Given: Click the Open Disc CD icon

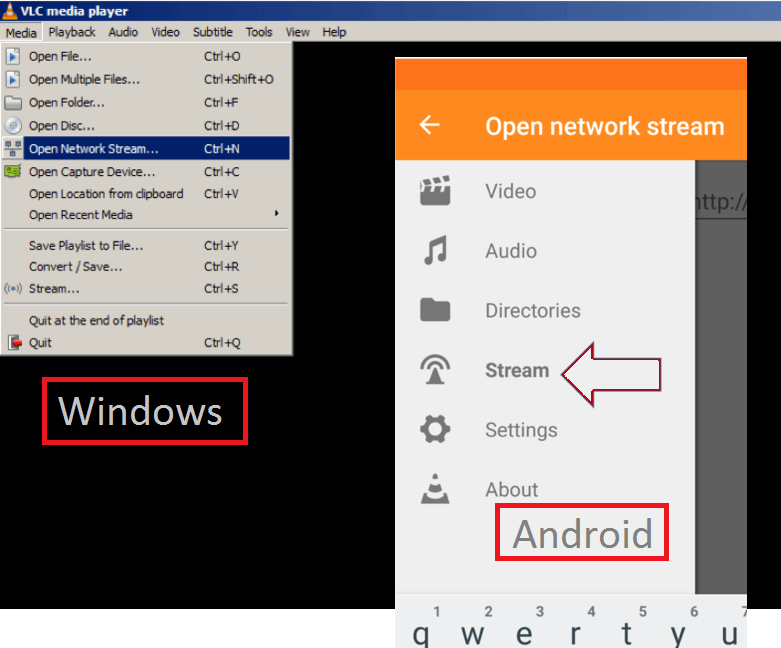Looking at the screenshot, I should tap(13, 126).
